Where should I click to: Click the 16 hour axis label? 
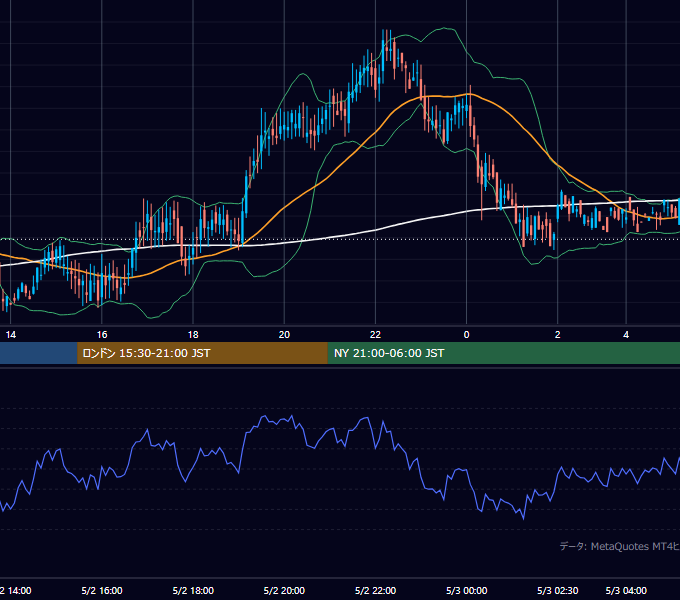click(101, 335)
